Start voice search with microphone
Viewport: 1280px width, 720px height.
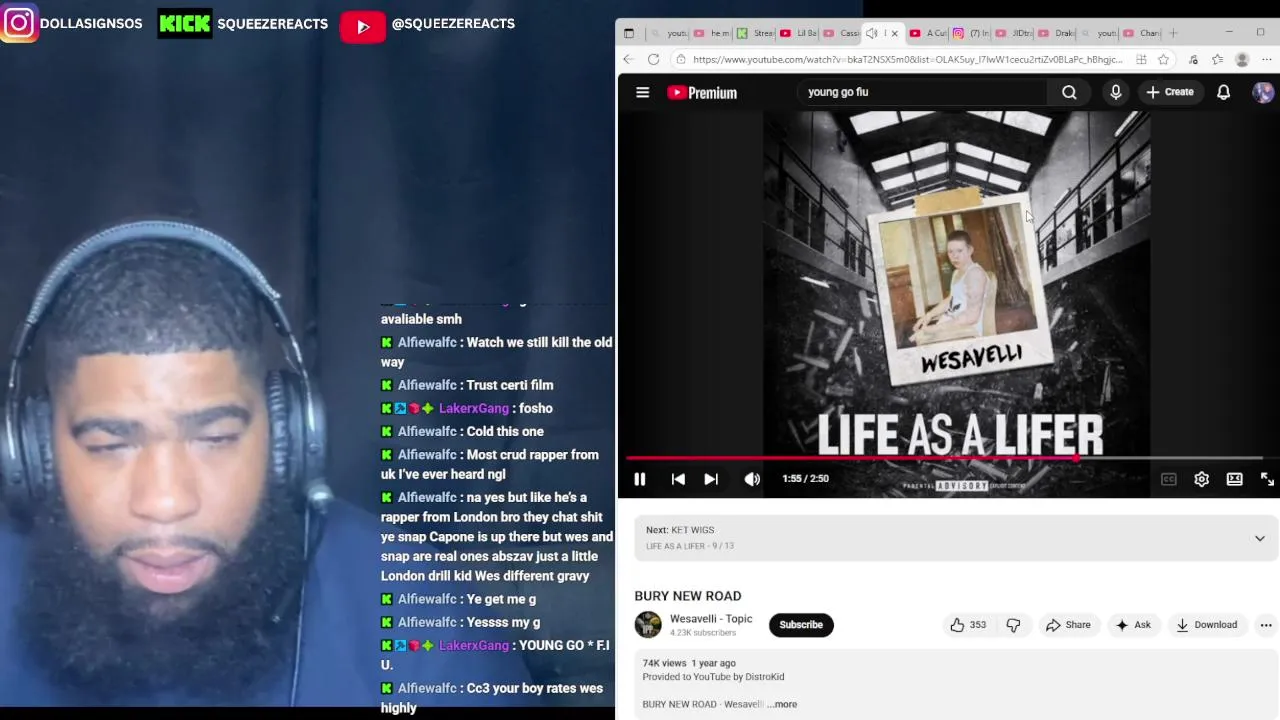[x=1116, y=92]
